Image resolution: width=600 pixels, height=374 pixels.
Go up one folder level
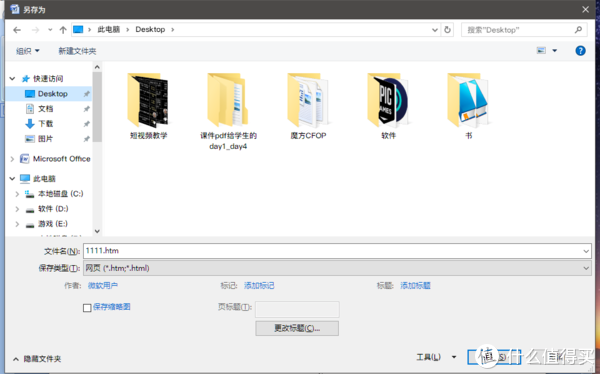pyautogui.click(x=63, y=30)
